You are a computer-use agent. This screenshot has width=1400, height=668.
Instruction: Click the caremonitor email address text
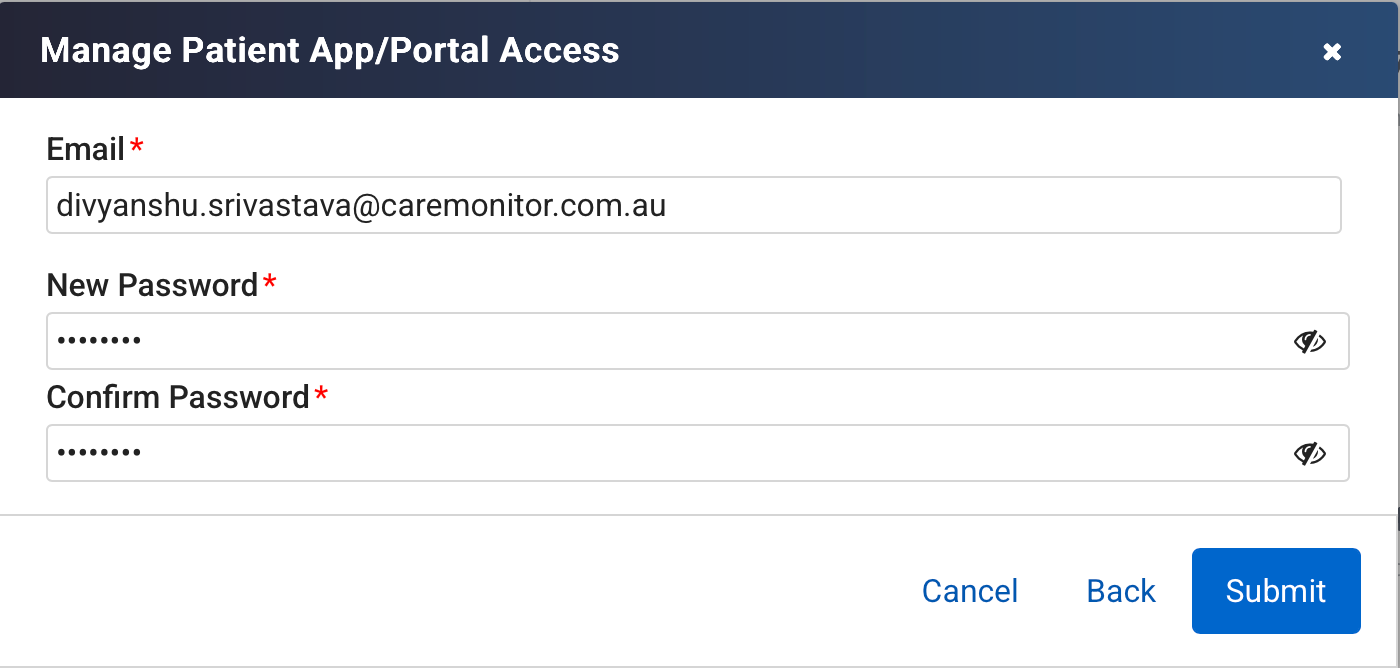pyautogui.click(x=361, y=206)
